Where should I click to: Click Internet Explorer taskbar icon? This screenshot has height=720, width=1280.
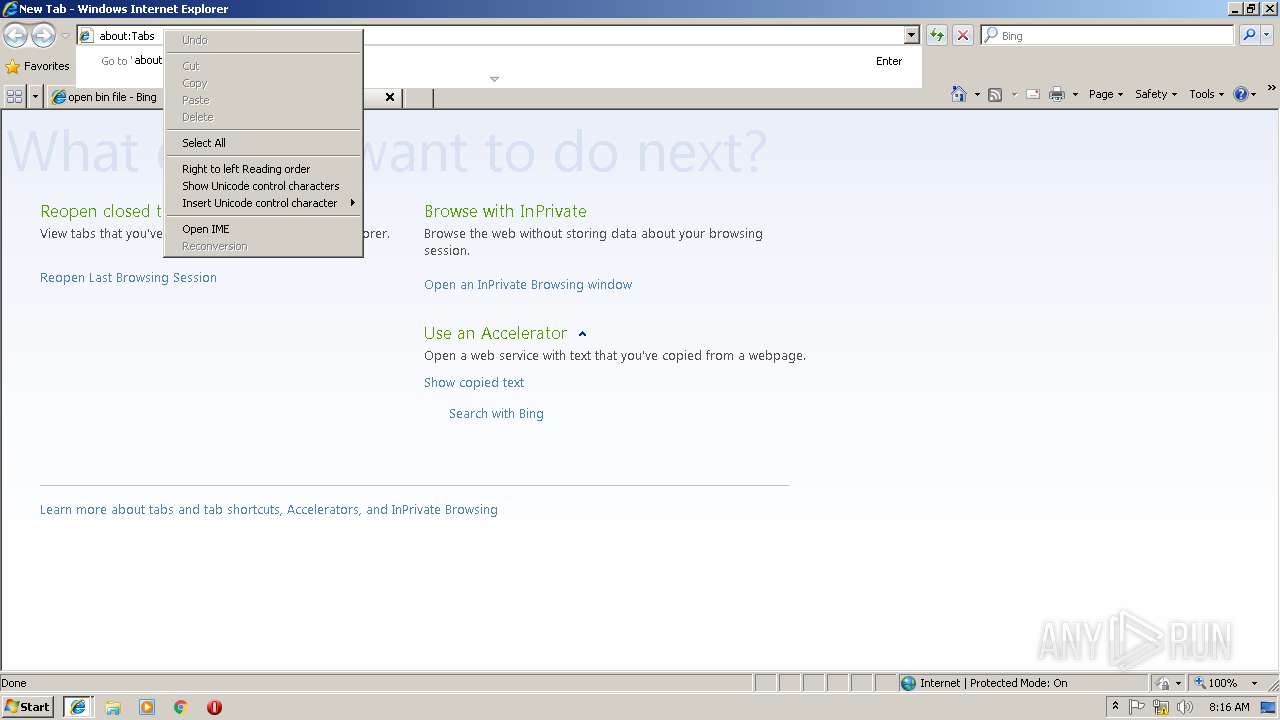tap(78, 707)
